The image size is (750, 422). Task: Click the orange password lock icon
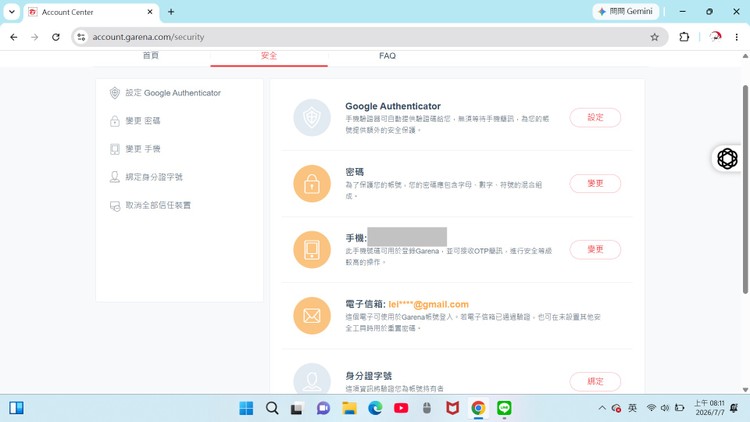point(312,184)
